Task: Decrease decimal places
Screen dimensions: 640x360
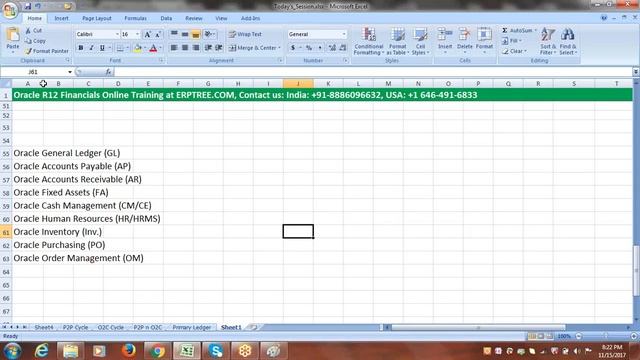Action: click(x=343, y=48)
